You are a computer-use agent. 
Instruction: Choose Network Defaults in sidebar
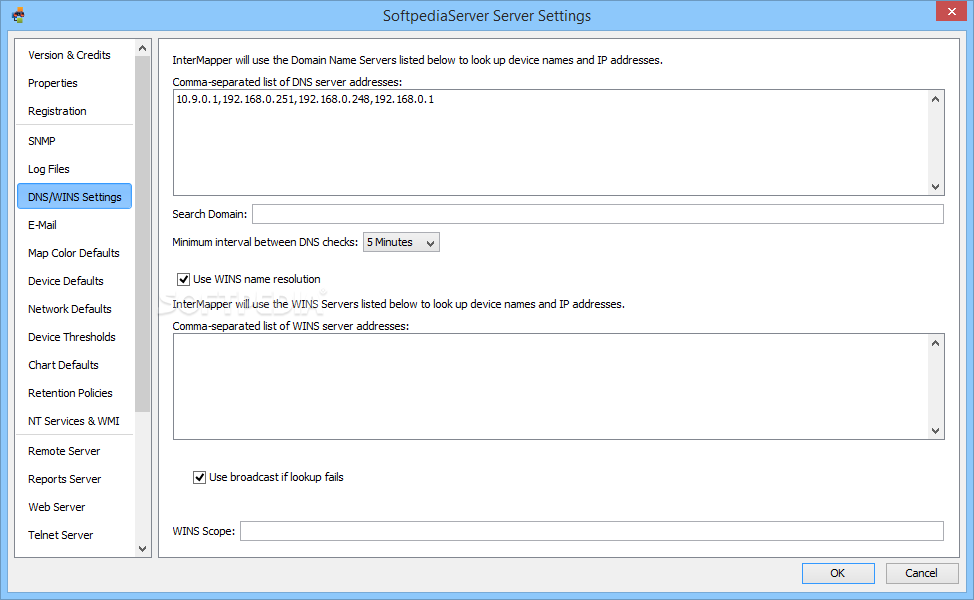coord(70,309)
